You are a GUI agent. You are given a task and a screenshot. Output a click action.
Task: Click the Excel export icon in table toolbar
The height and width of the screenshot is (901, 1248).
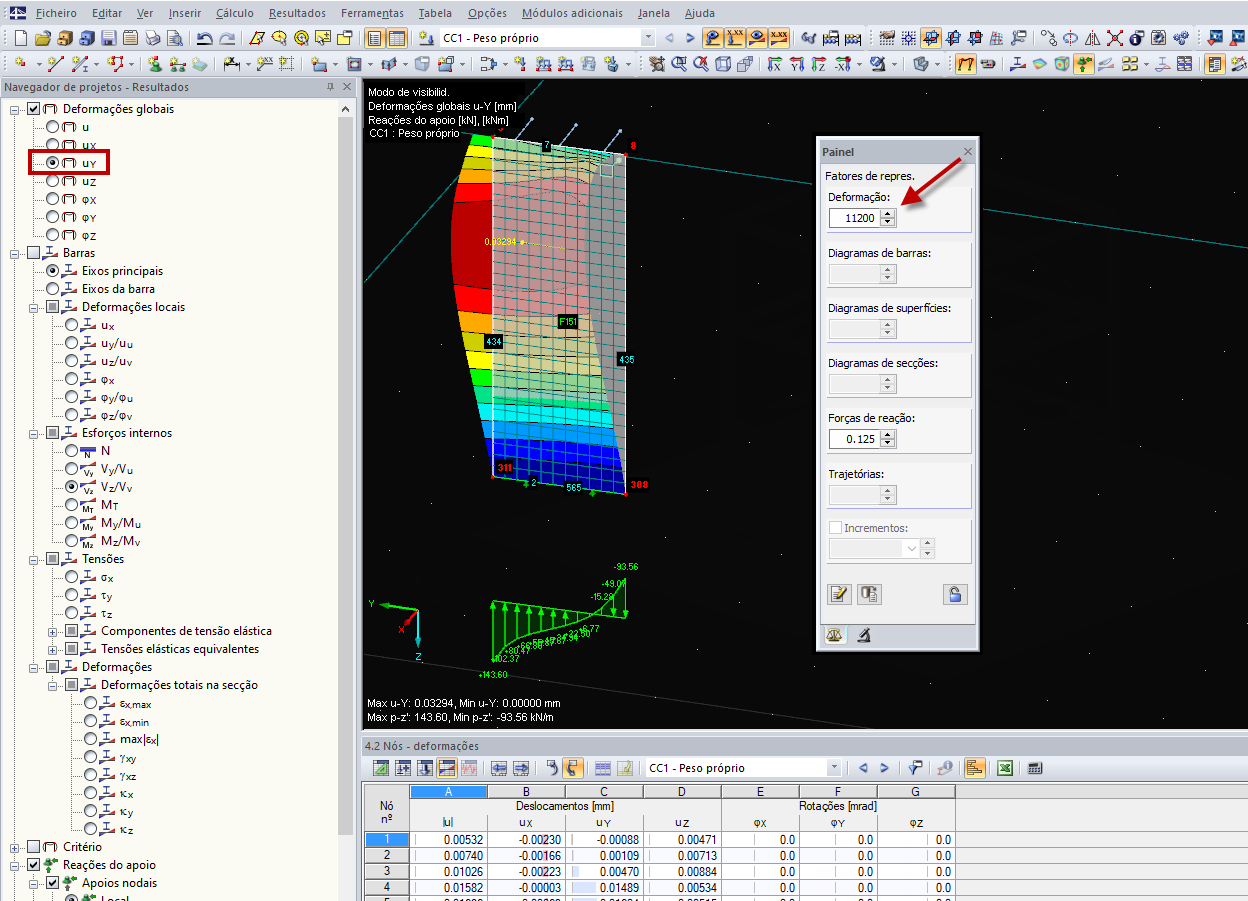1005,768
